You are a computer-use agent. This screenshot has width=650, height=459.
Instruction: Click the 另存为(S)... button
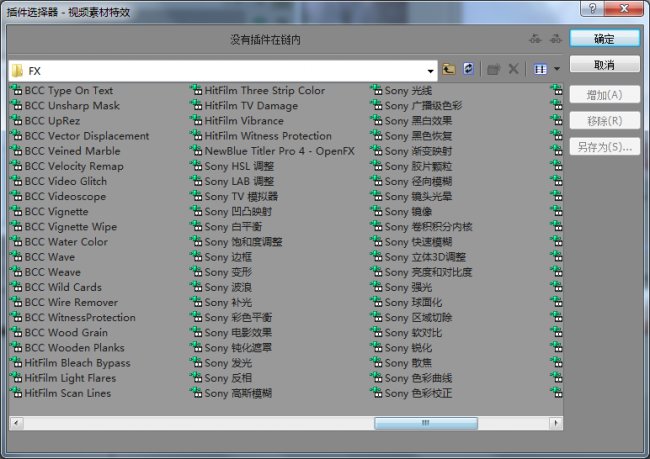[604, 147]
